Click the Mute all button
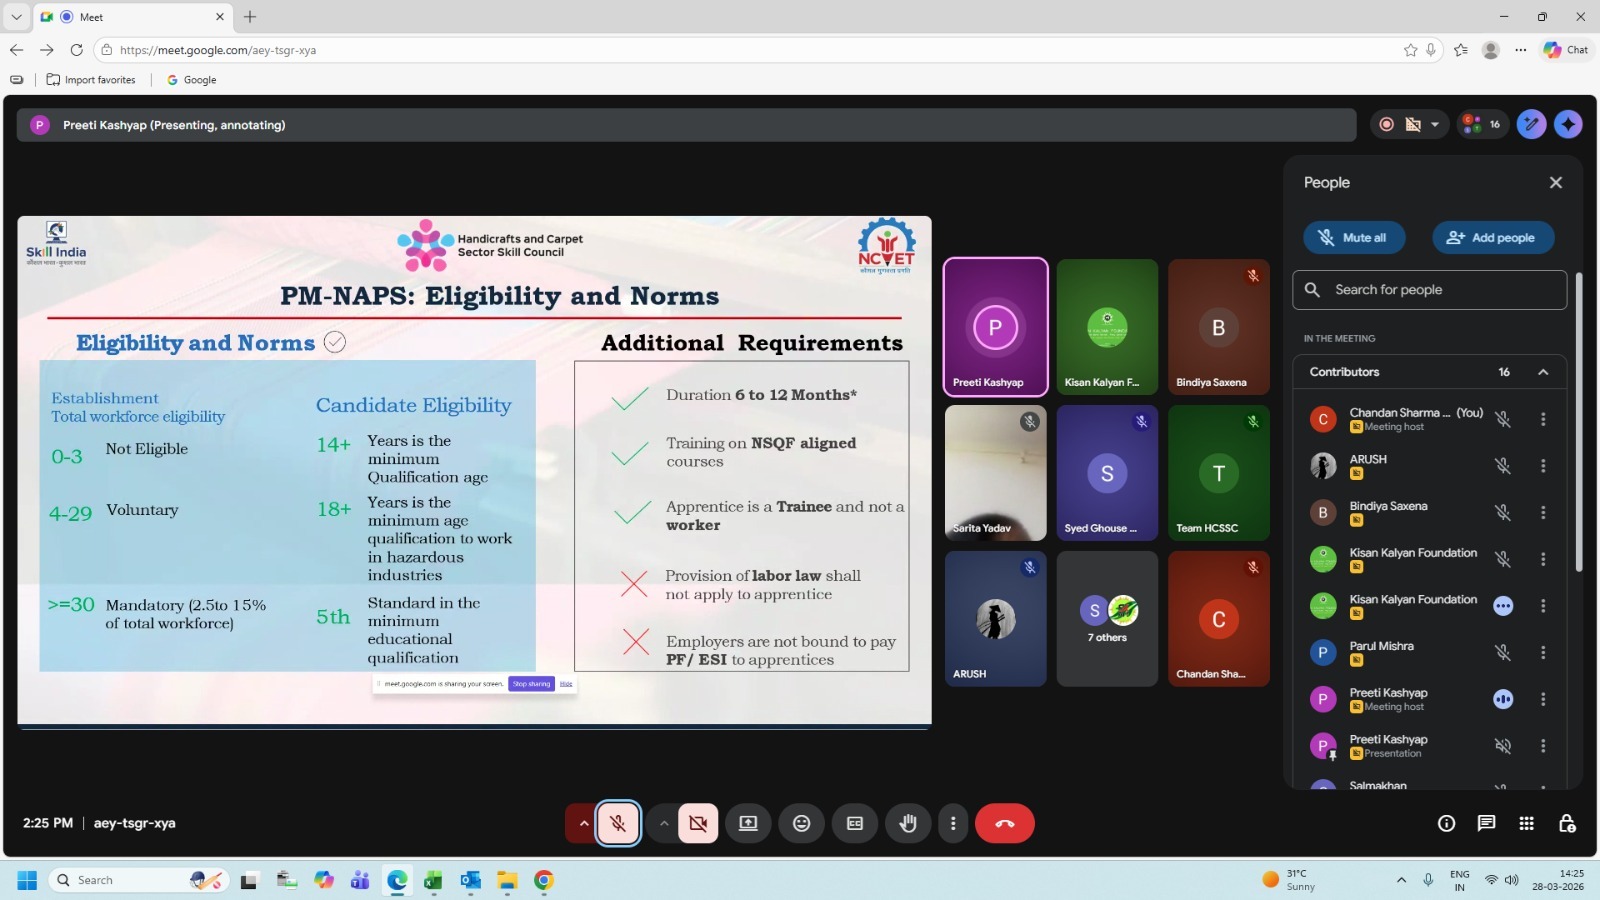Image resolution: width=1600 pixels, height=900 pixels. (1354, 238)
